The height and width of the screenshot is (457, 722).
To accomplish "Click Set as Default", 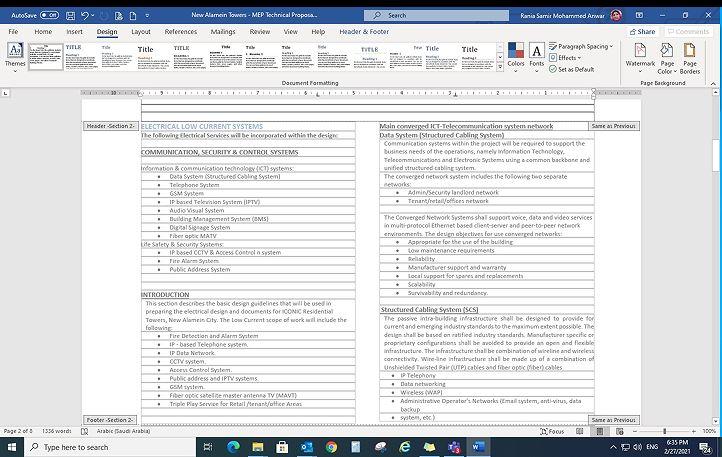I will (x=571, y=70).
